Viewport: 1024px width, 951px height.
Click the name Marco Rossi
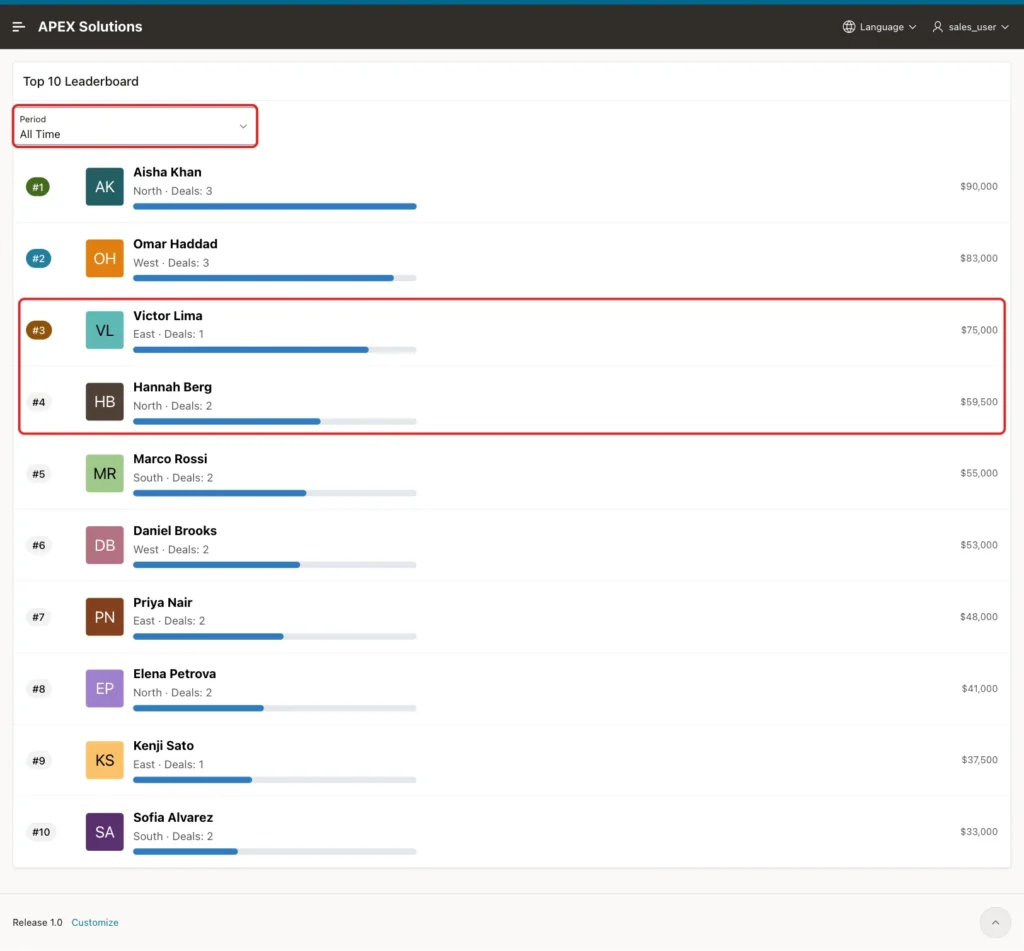(170, 459)
